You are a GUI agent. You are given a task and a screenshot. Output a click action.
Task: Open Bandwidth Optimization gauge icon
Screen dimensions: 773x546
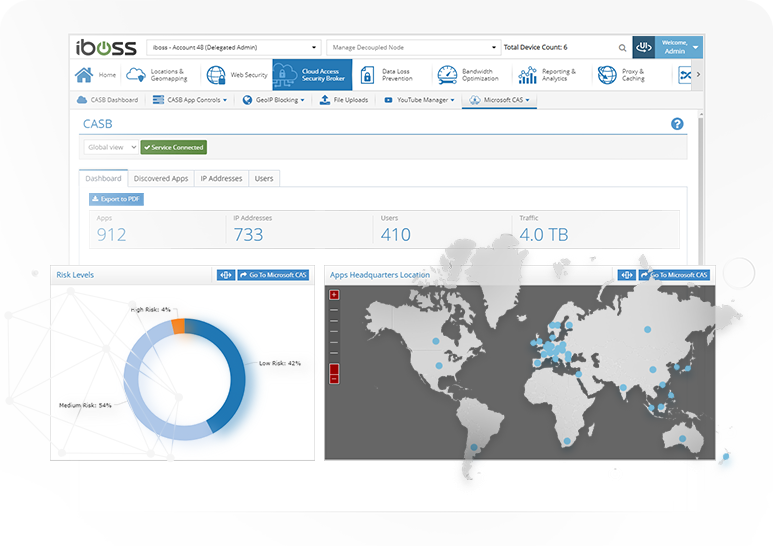[x=447, y=75]
